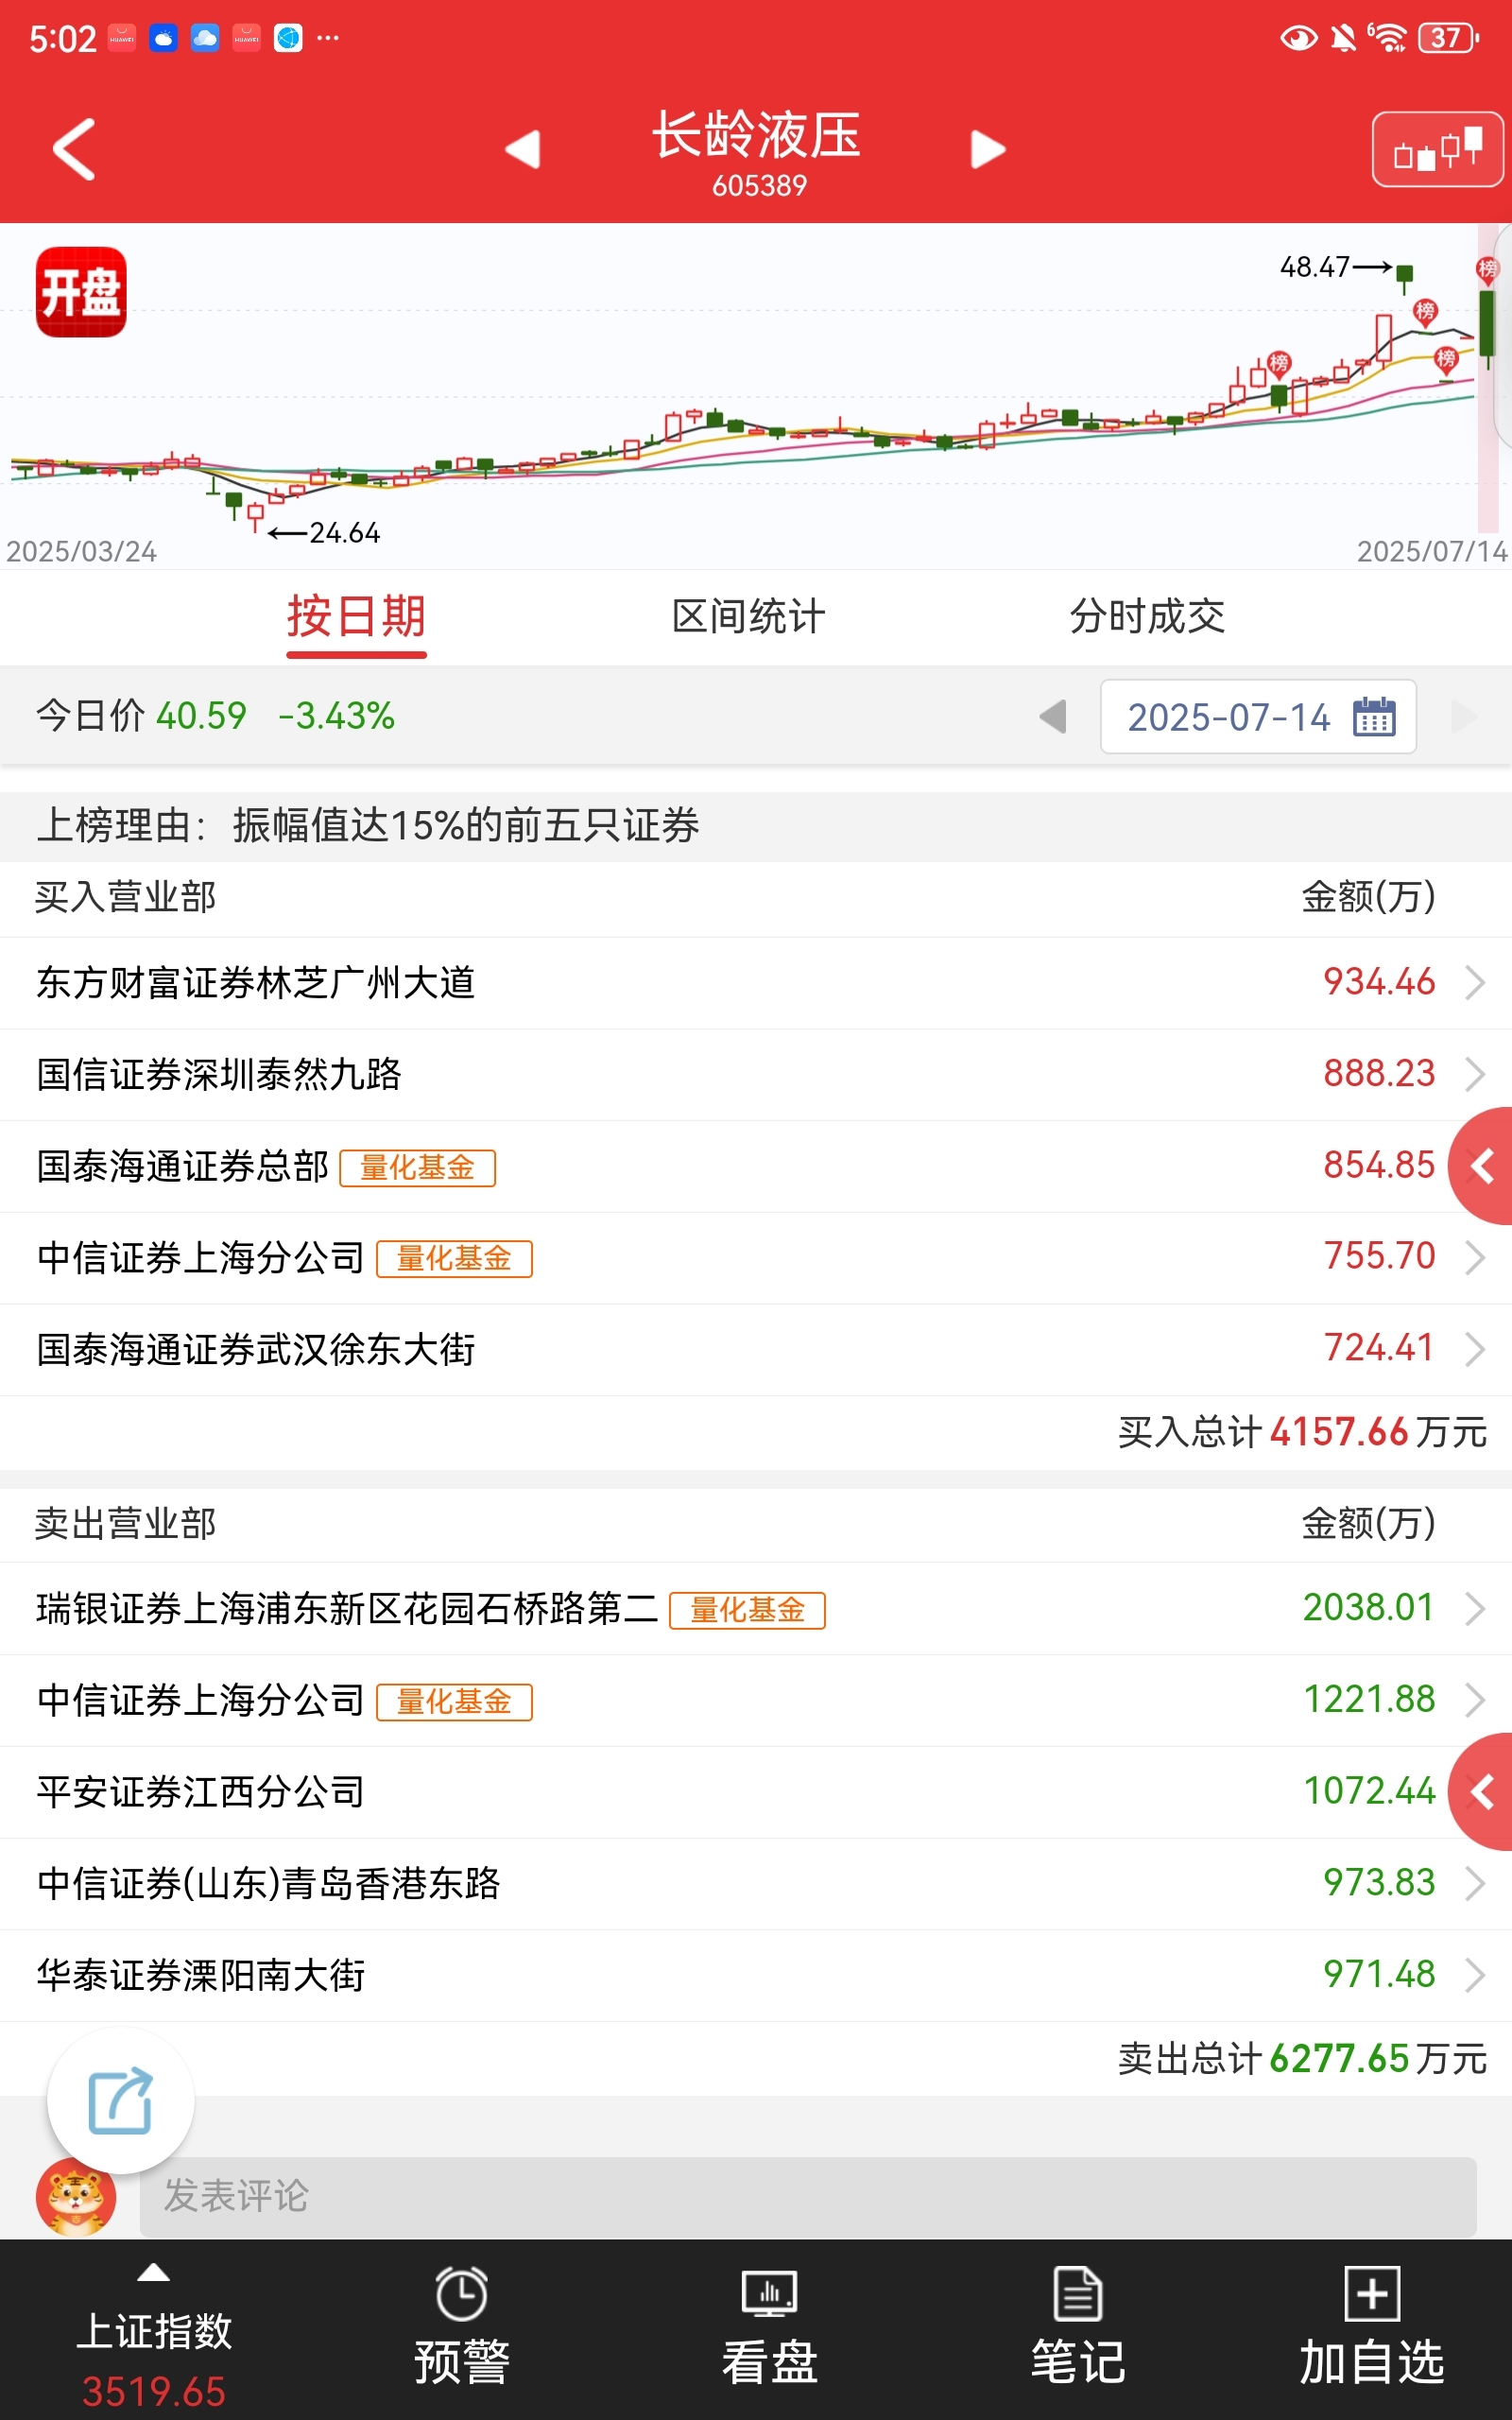Expand details arrow for 888.23 row
The image size is (1512, 2420).
click(x=1474, y=1075)
